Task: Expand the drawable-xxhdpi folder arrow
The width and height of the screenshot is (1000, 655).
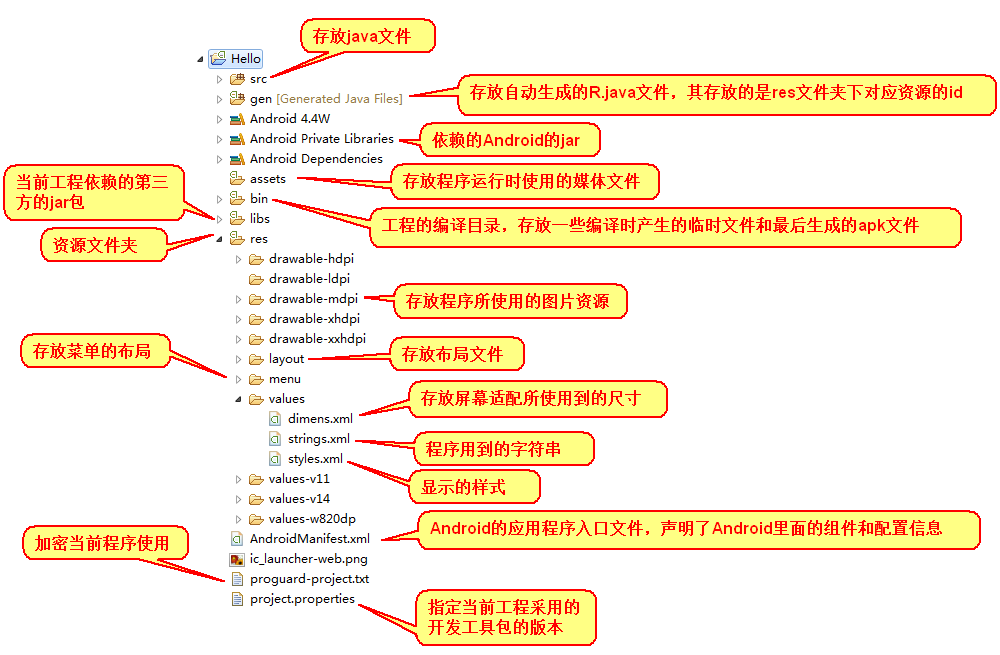Action: click(x=238, y=339)
